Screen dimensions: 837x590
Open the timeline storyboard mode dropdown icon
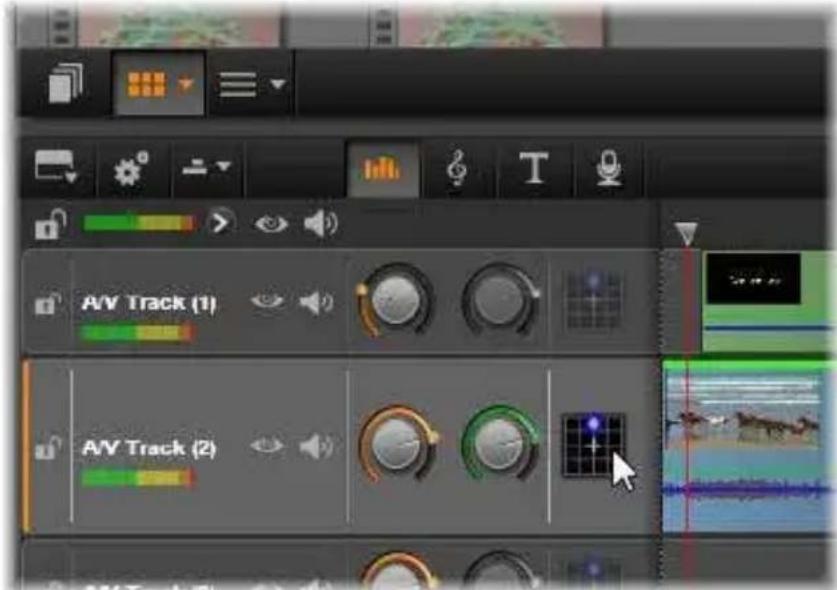[56, 167]
